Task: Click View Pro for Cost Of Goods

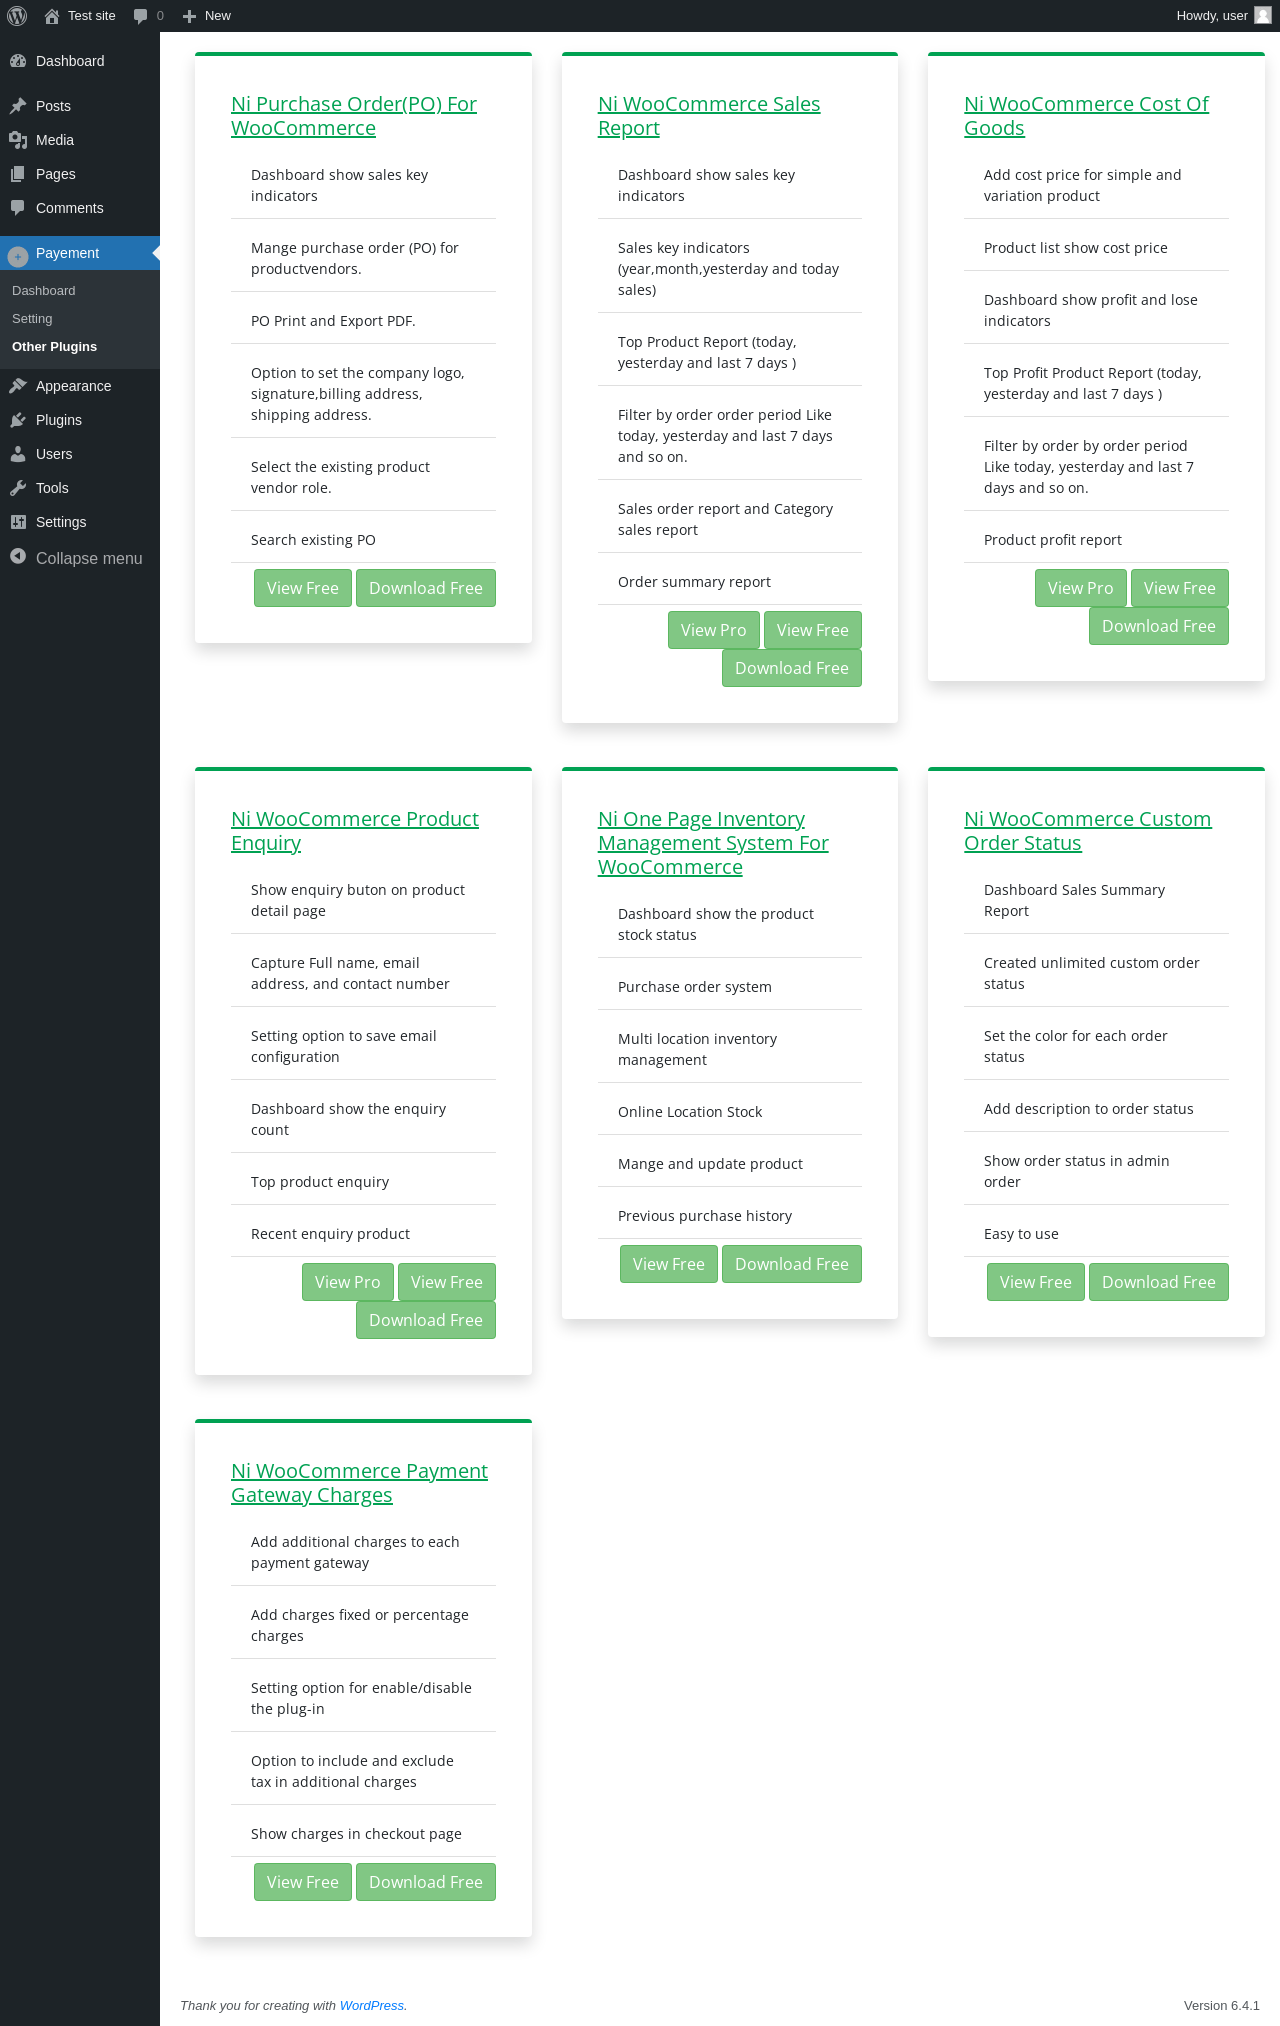Action: tap(1081, 588)
